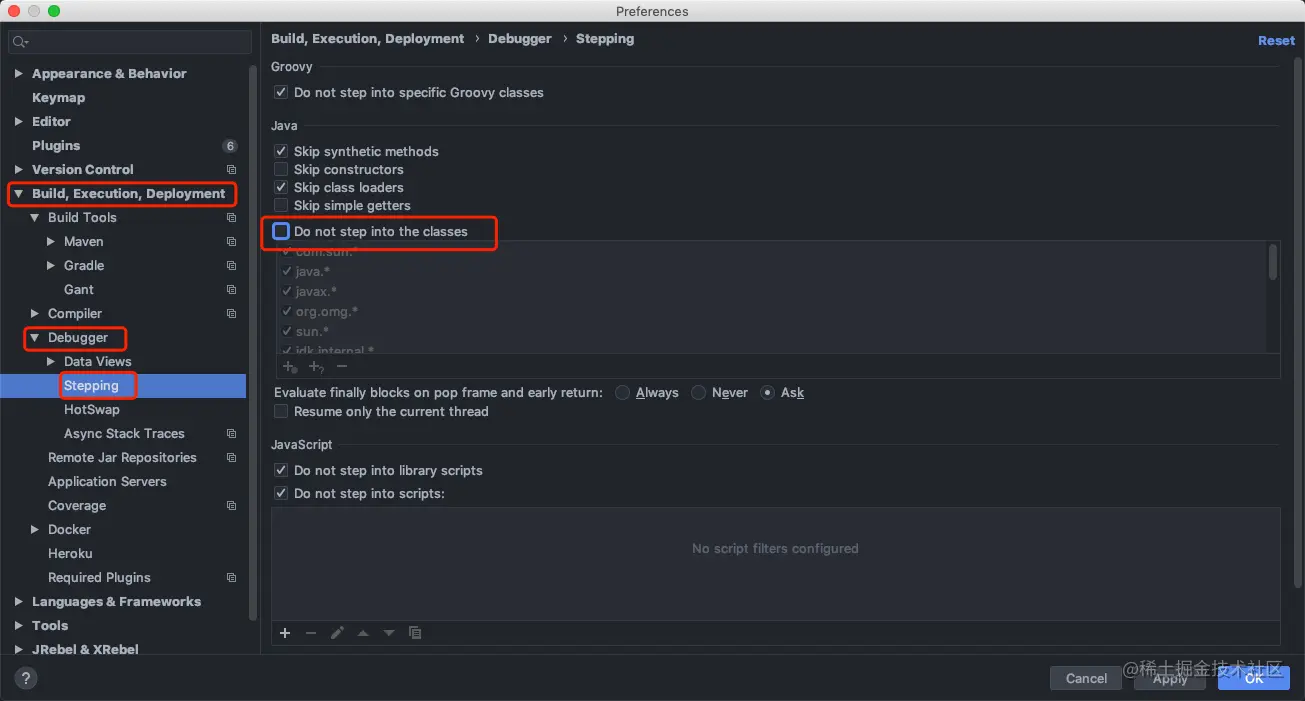Click project-level icon next to Gant
Screen dimensions: 1305x701
pos(231,290)
